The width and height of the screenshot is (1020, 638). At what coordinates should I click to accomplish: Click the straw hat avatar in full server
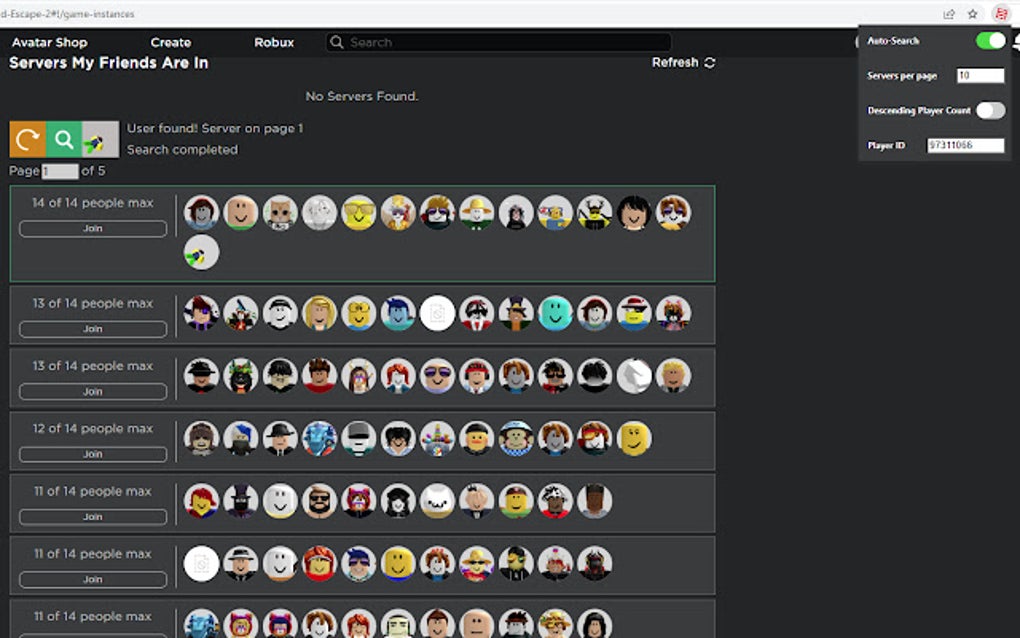[x=477, y=213]
